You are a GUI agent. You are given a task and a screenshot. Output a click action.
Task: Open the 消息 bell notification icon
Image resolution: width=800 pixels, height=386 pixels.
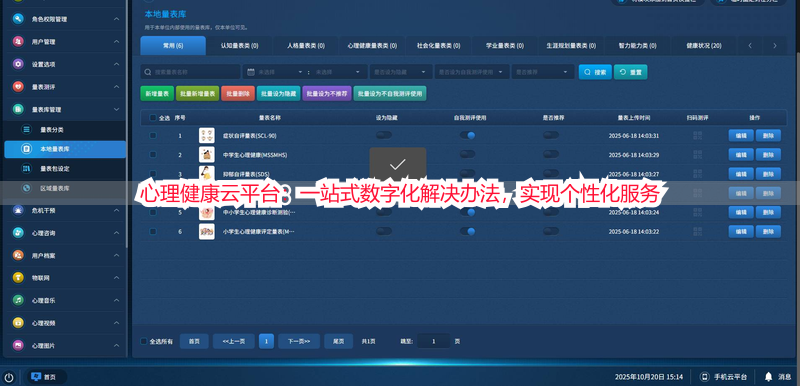pyautogui.click(x=768, y=377)
